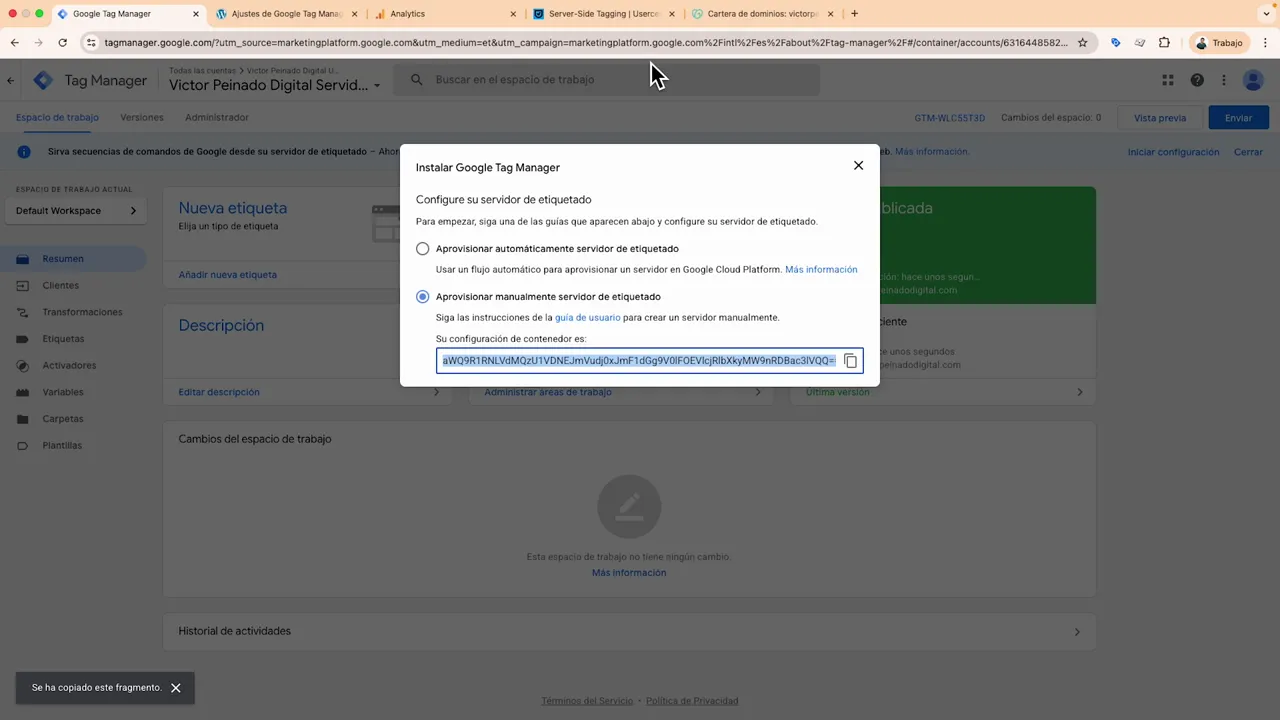1280x720 pixels.
Task: Expand the Historial de actividades section
Action: click(x=1077, y=631)
